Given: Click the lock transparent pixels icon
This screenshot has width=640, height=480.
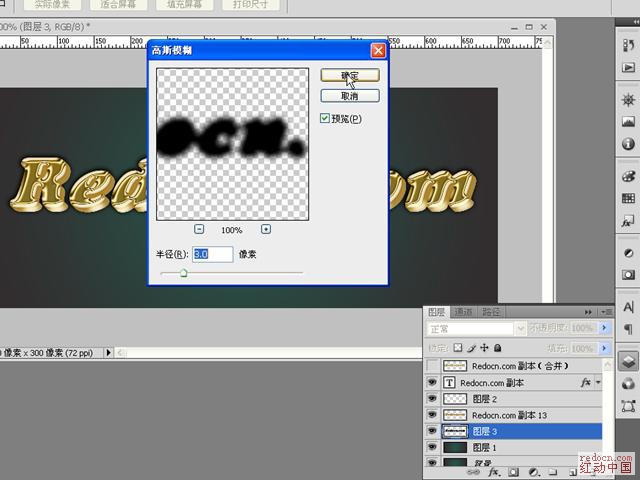Looking at the screenshot, I should coord(459,348).
